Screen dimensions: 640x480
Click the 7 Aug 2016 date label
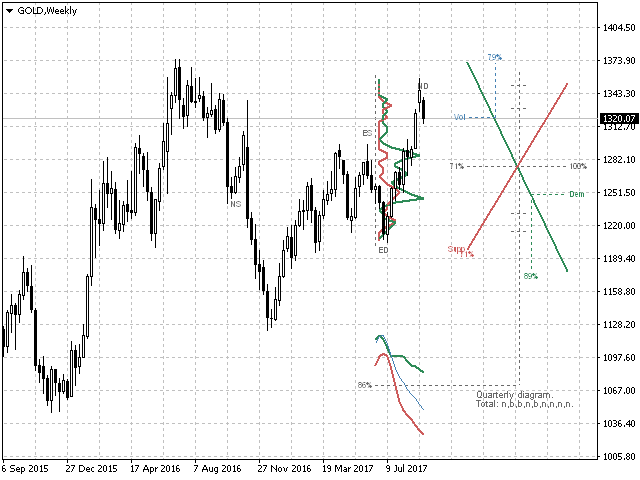[x=218, y=469]
